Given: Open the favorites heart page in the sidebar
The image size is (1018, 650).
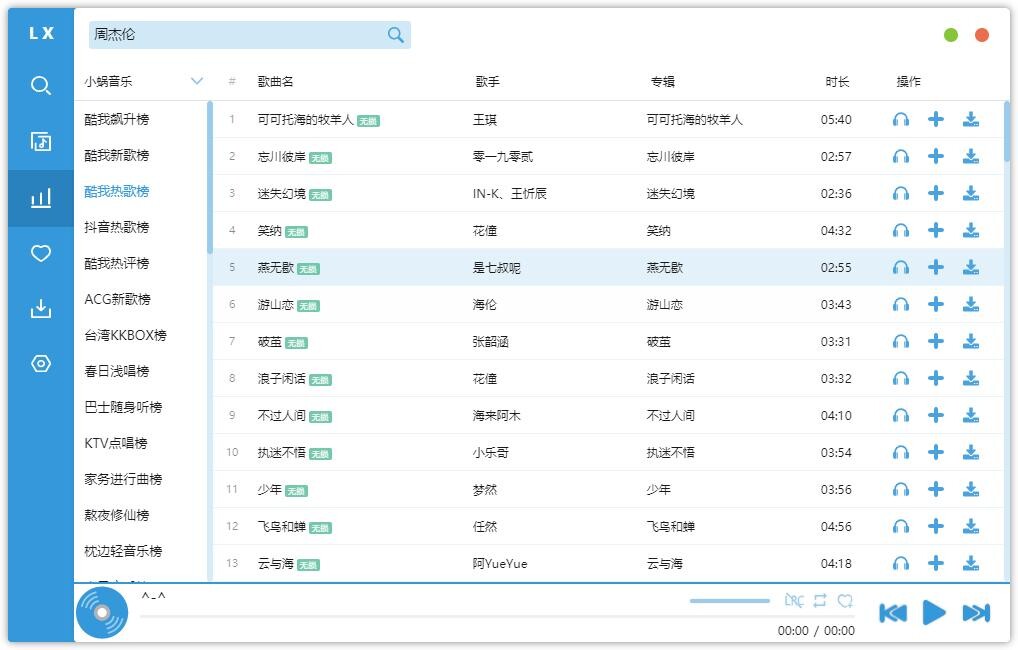Looking at the screenshot, I should point(41,254).
